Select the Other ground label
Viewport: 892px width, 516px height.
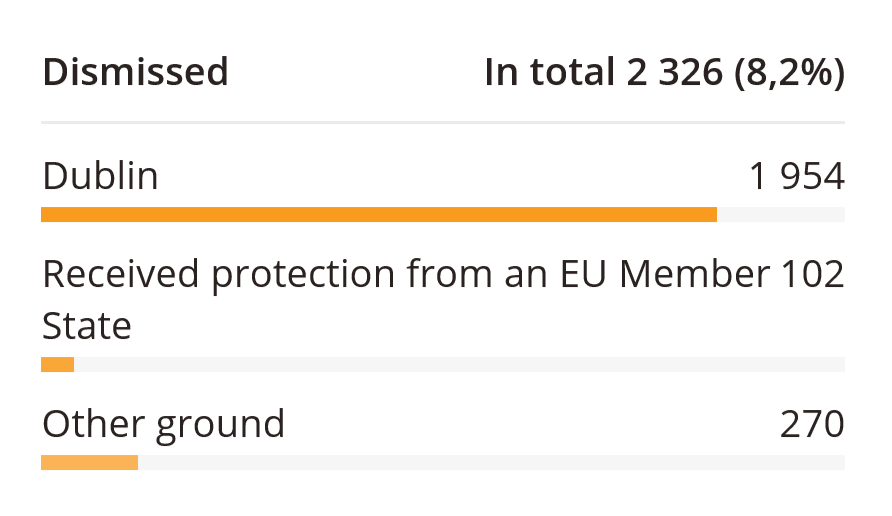pos(163,424)
